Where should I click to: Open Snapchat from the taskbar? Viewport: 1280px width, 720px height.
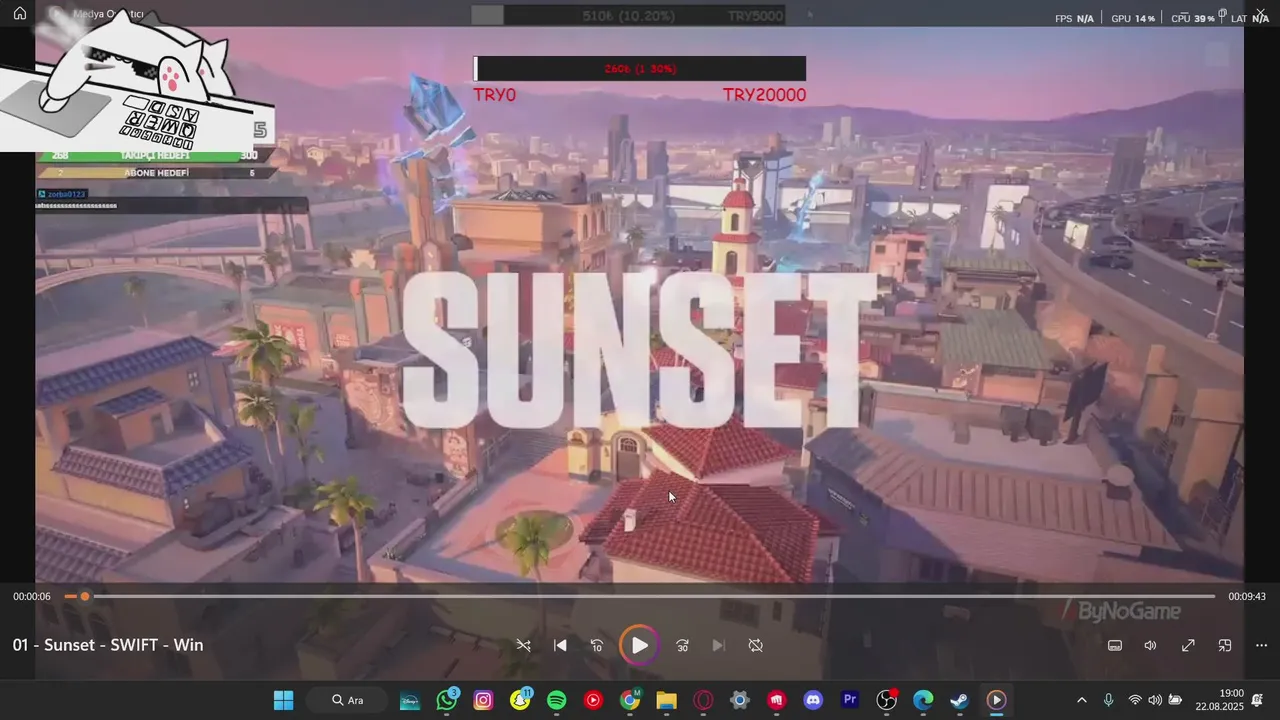pyautogui.click(x=520, y=700)
